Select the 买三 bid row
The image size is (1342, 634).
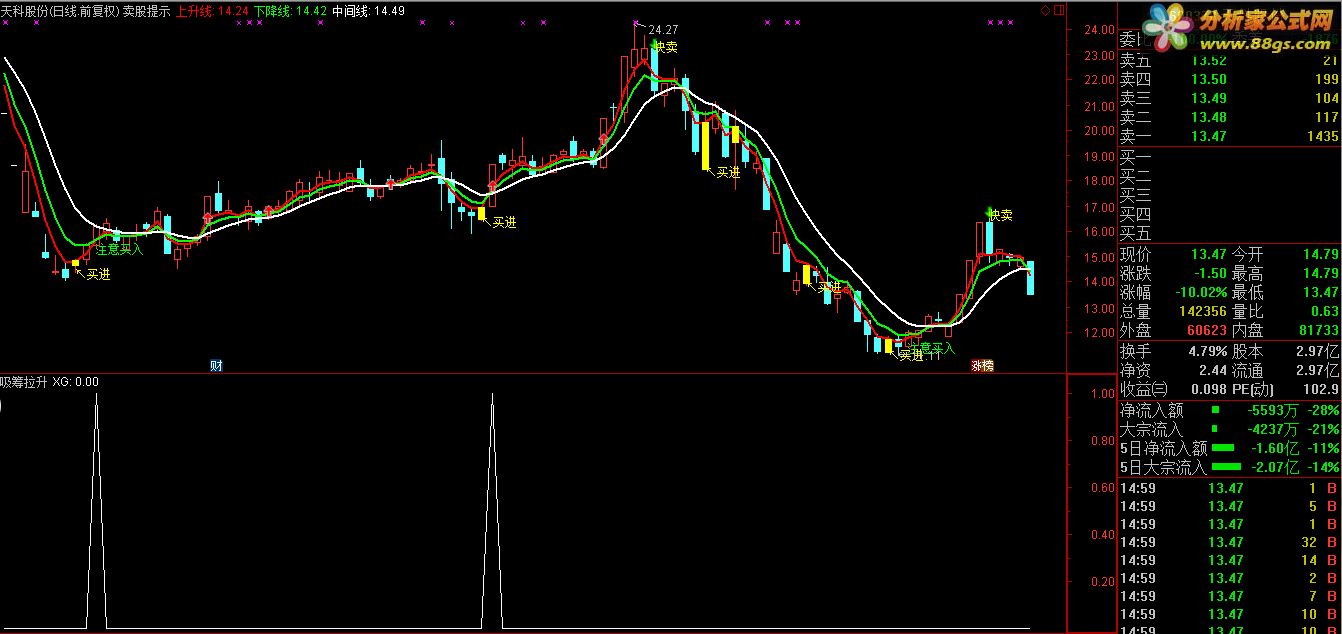point(1229,195)
